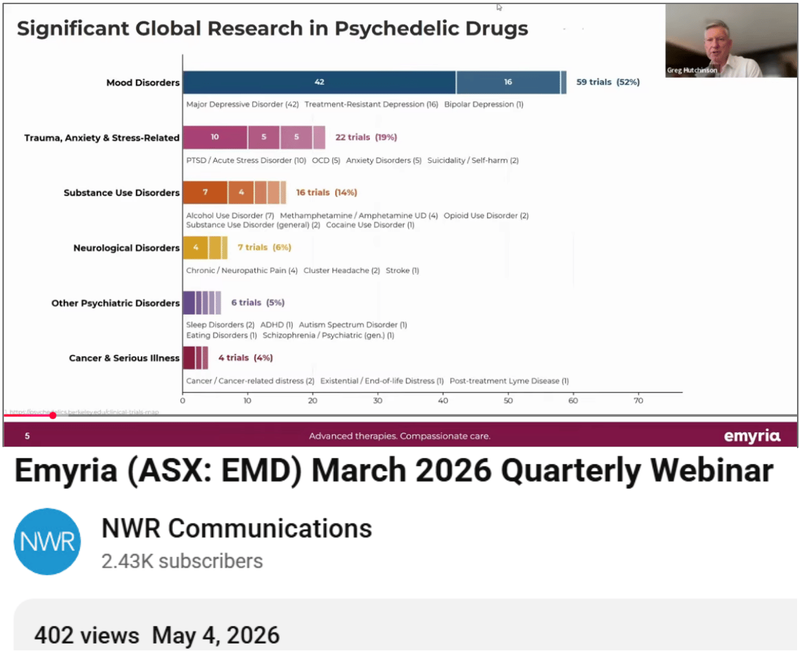Image resolution: width=800 pixels, height=652 pixels.
Task: Click 'Cluster Headache (2)' legend text
Action: (342, 270)
